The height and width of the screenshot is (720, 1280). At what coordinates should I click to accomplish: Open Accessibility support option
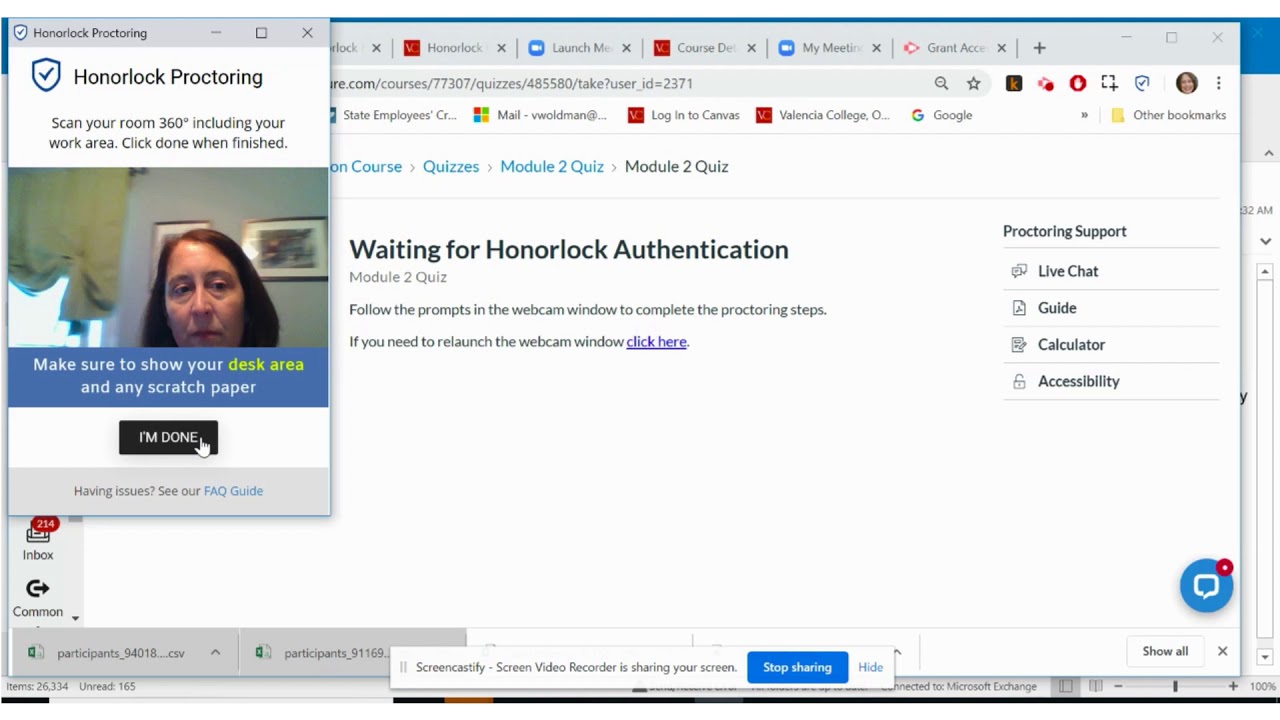tap(1078, 381)
